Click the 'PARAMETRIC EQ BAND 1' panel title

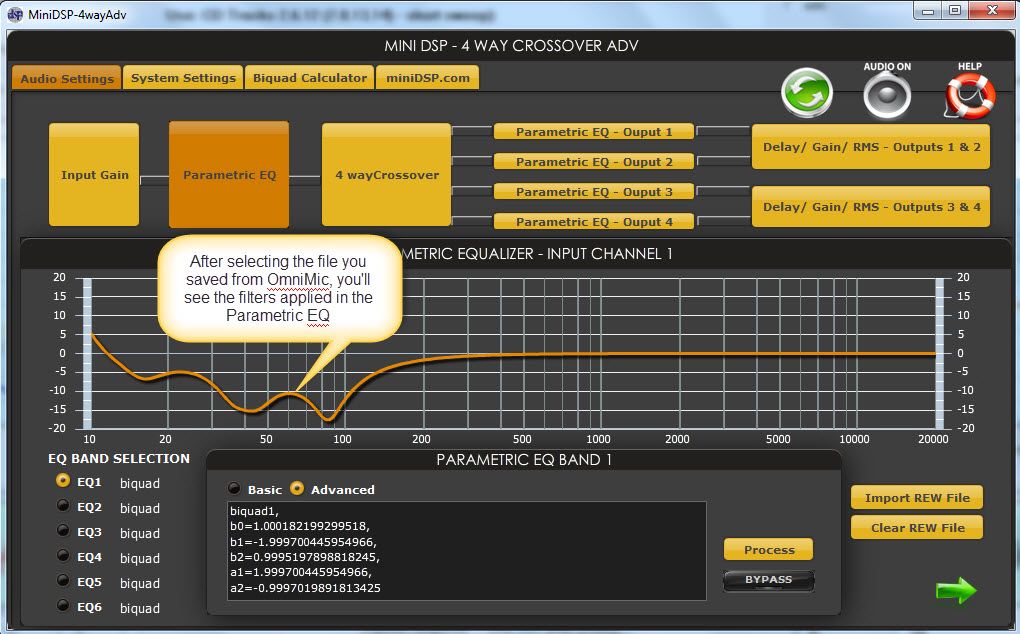[524, 460]
